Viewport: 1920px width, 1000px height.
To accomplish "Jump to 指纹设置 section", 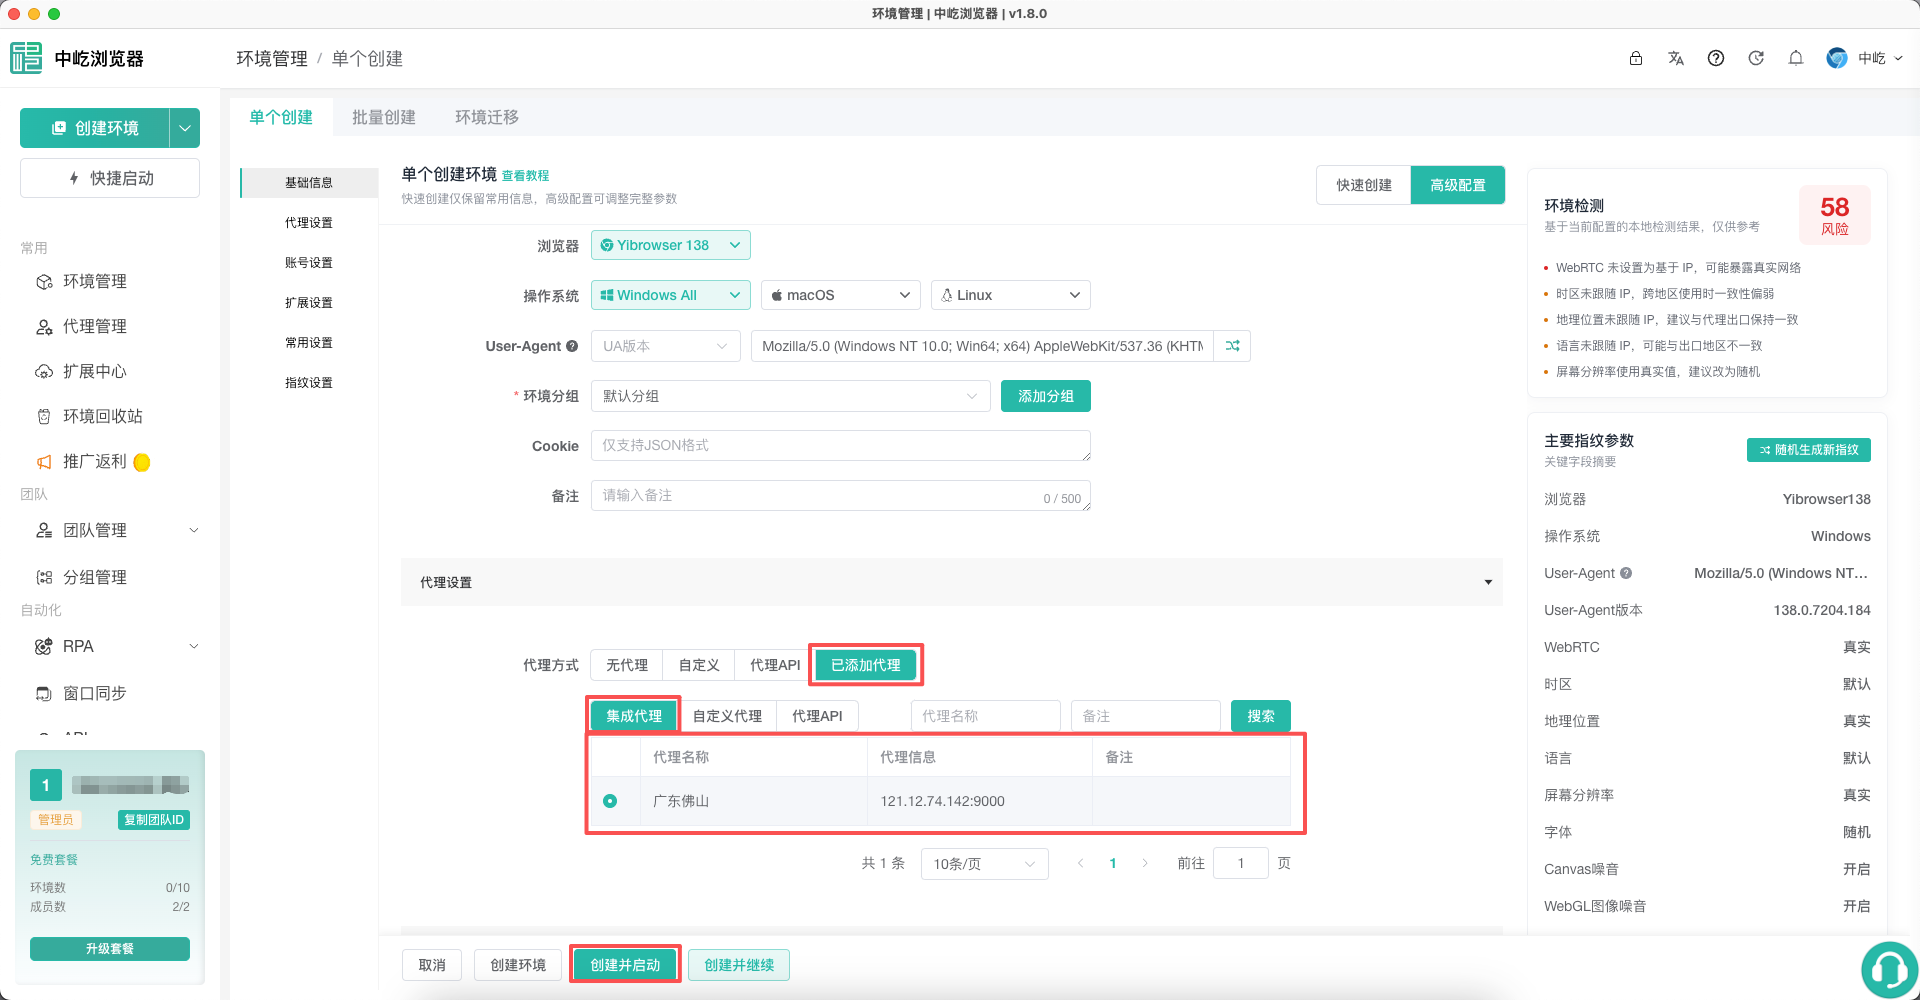I will [x=309, y=382].
